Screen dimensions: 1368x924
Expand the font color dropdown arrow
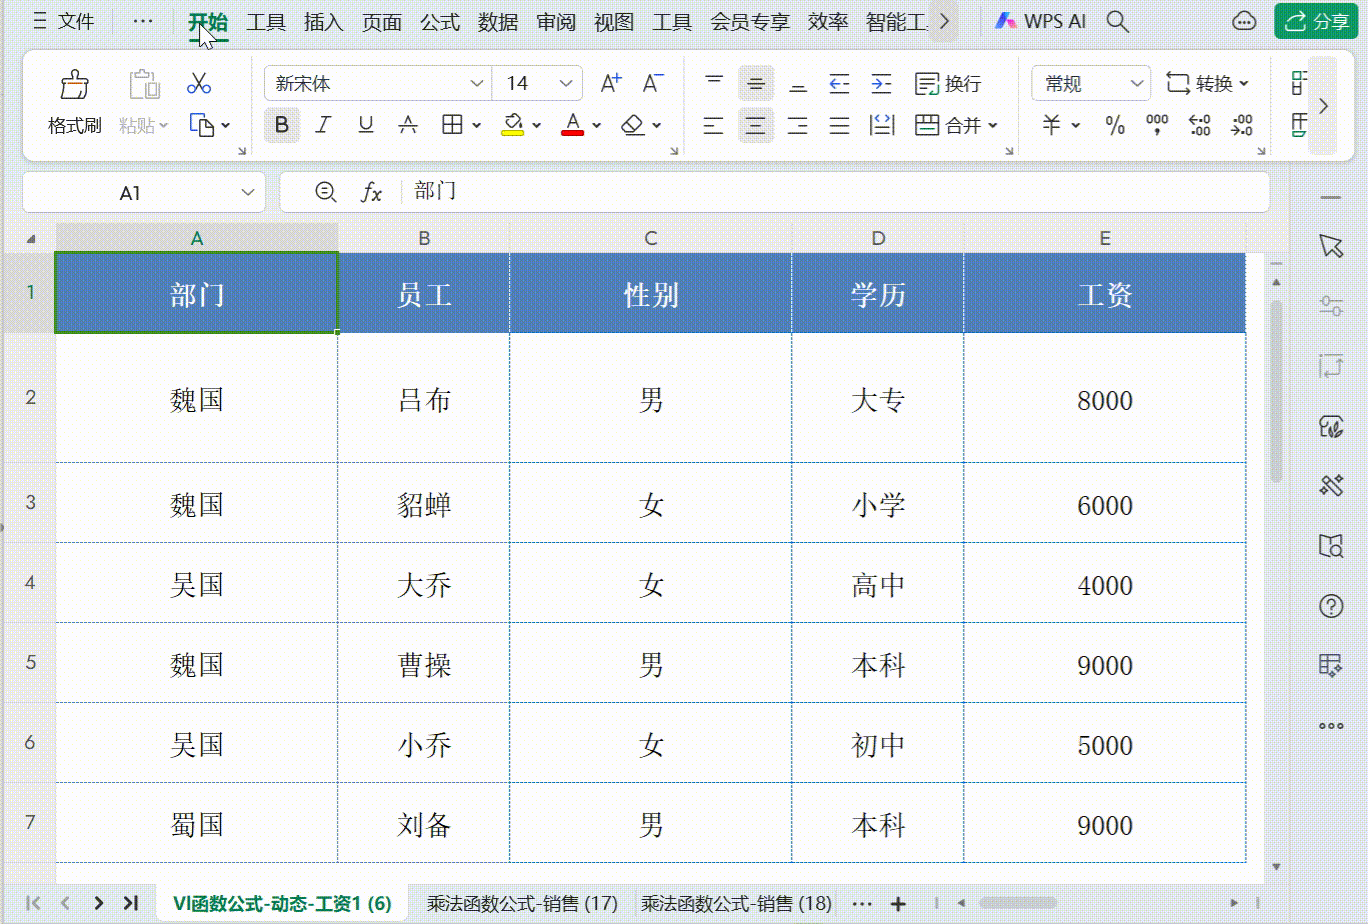pos(597,126)
